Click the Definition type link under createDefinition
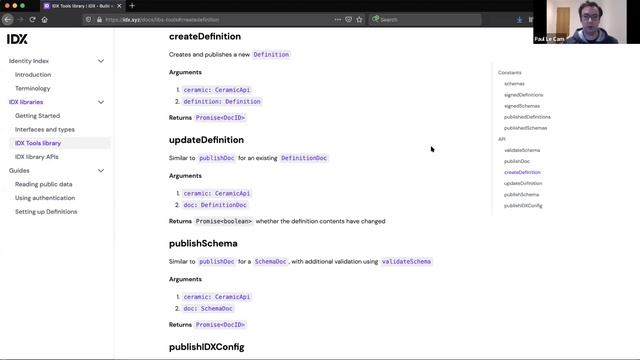Viewport: 640px width, 360px height. click(271, 54)
